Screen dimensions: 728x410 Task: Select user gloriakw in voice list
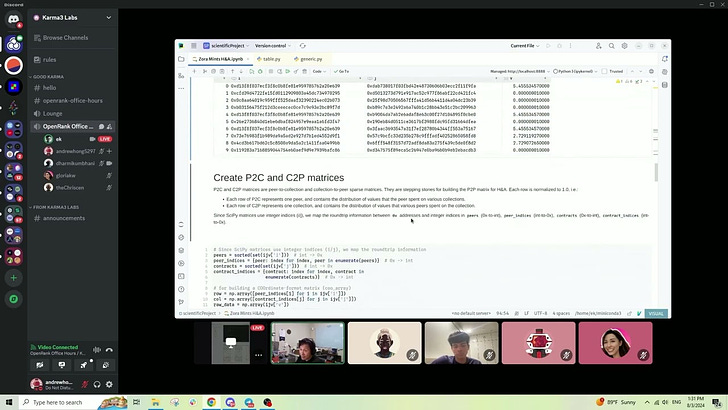pos(78,176)
